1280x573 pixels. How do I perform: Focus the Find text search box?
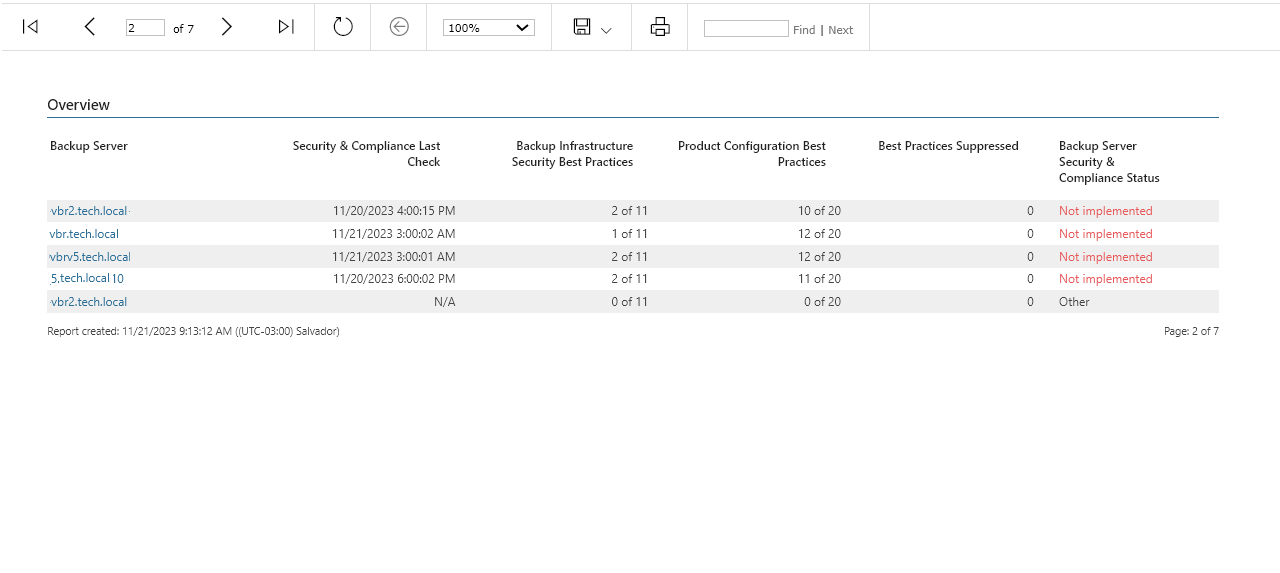point(746,29)
